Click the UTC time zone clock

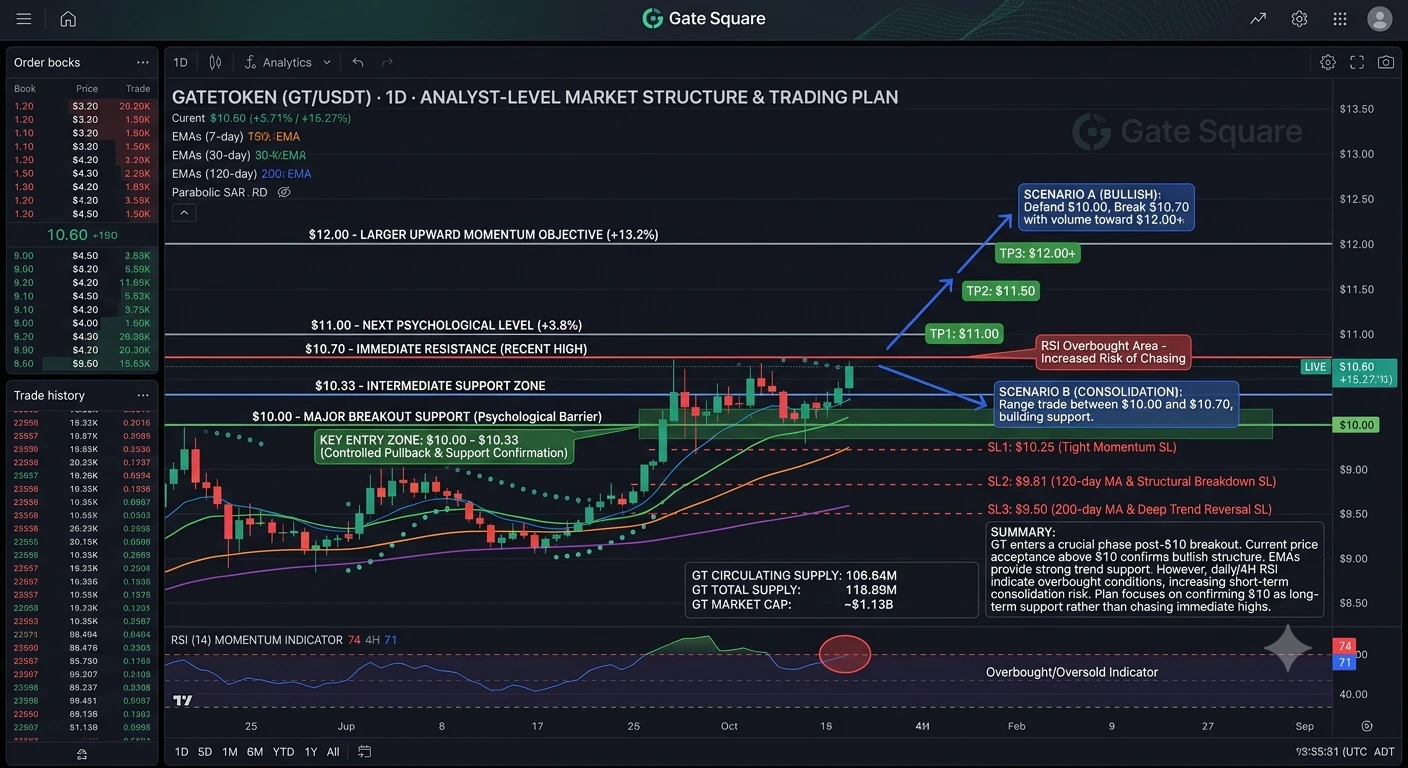tap(1331, 751)
